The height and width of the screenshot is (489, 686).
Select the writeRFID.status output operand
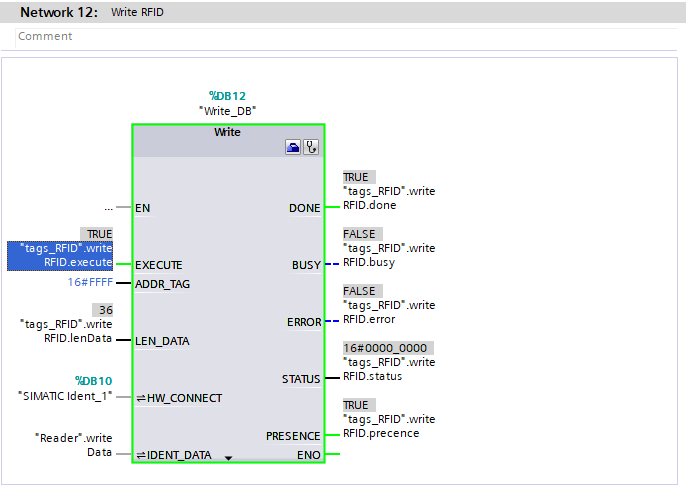388,369
